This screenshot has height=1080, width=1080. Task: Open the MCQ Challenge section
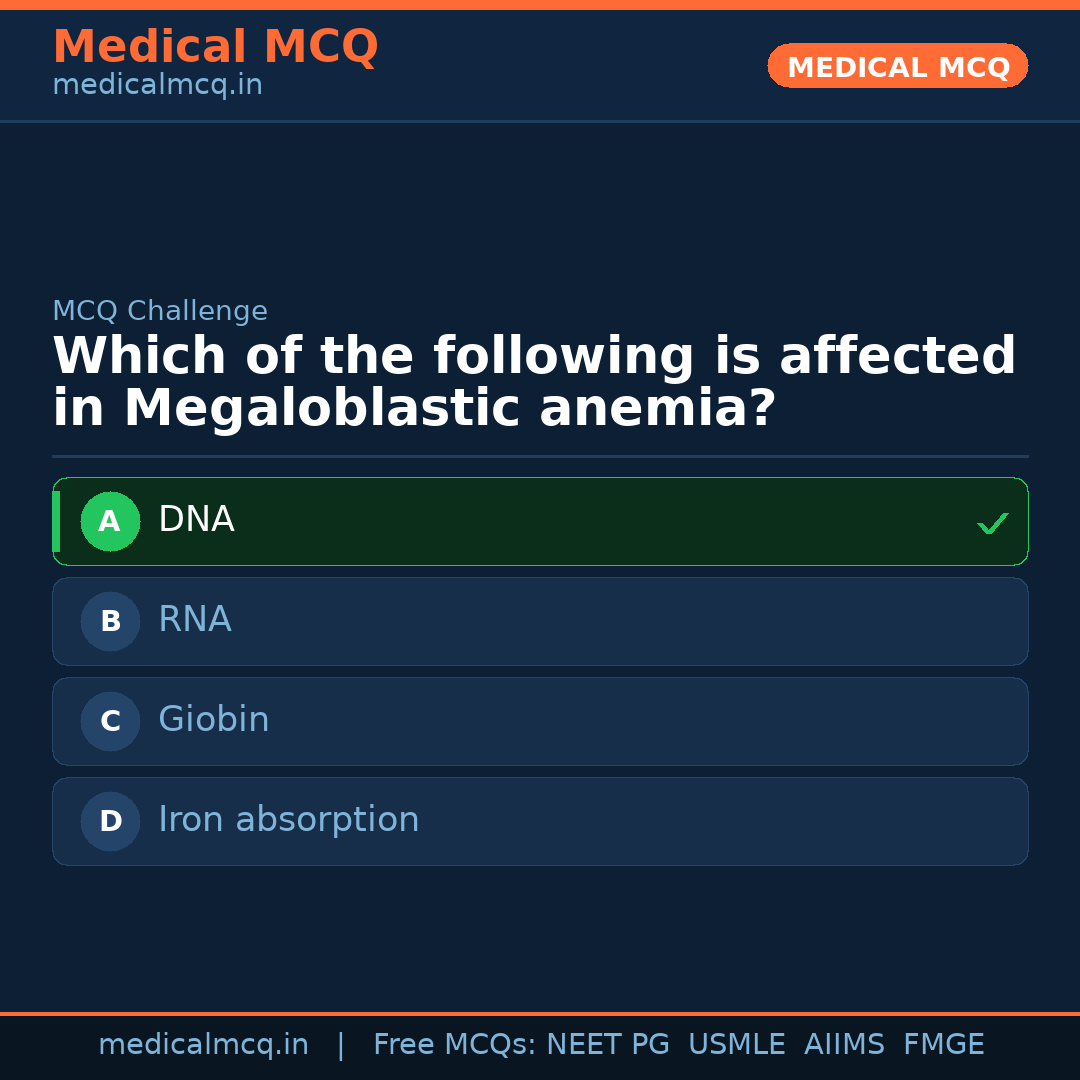pyautogui.click(x=160, y=311)
